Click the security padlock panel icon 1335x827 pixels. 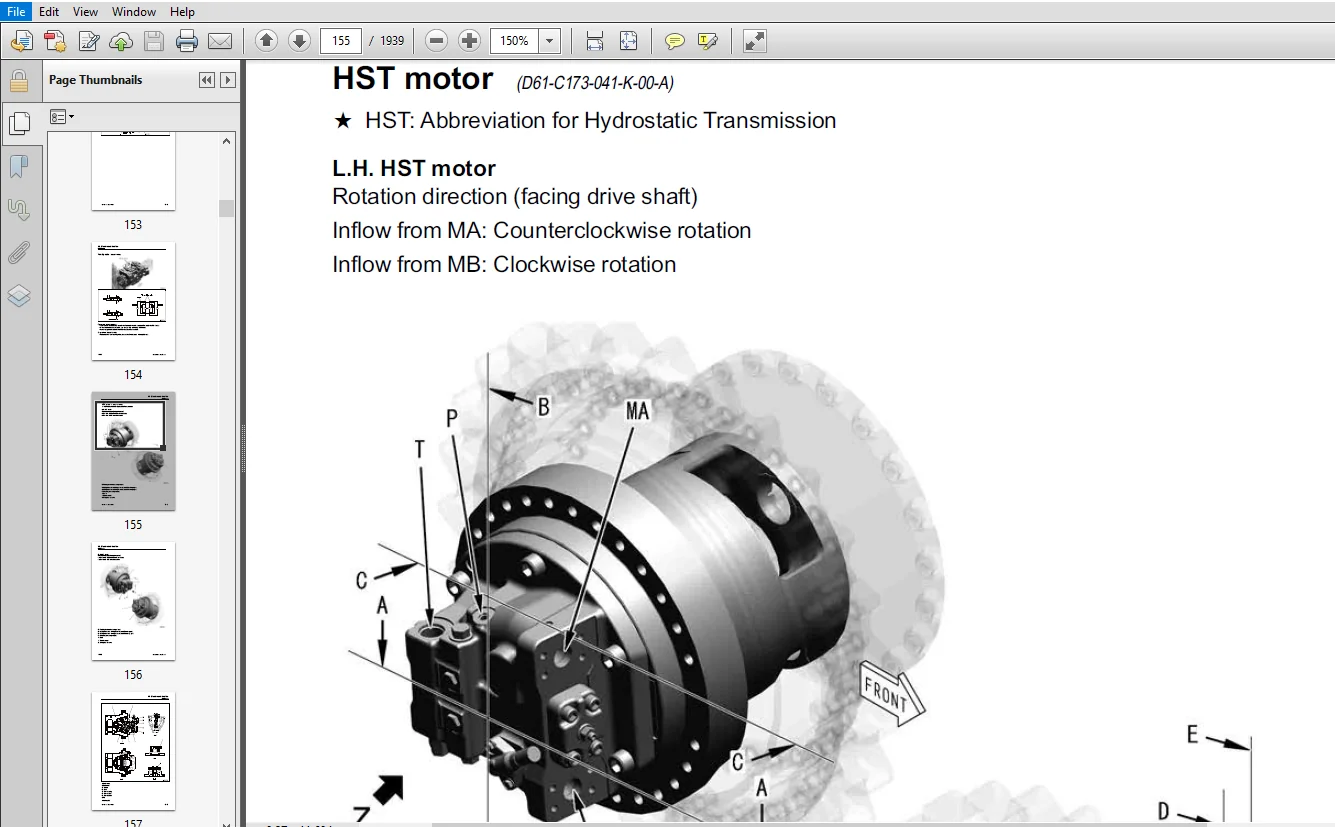pos(19,80)
